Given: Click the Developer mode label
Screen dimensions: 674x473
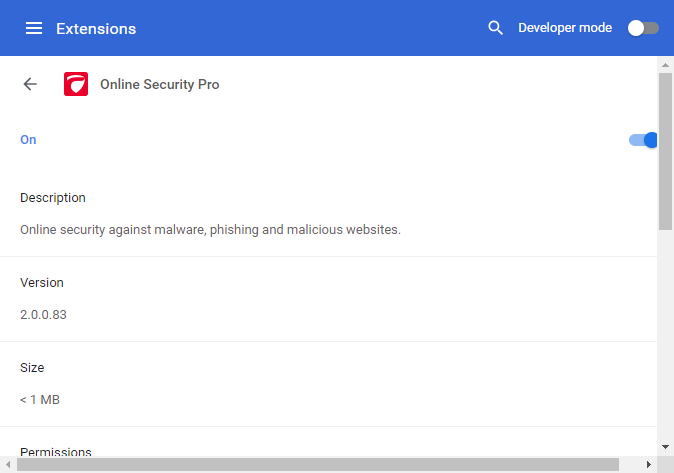Looking at the screenshot, I should tap(565, 28).
